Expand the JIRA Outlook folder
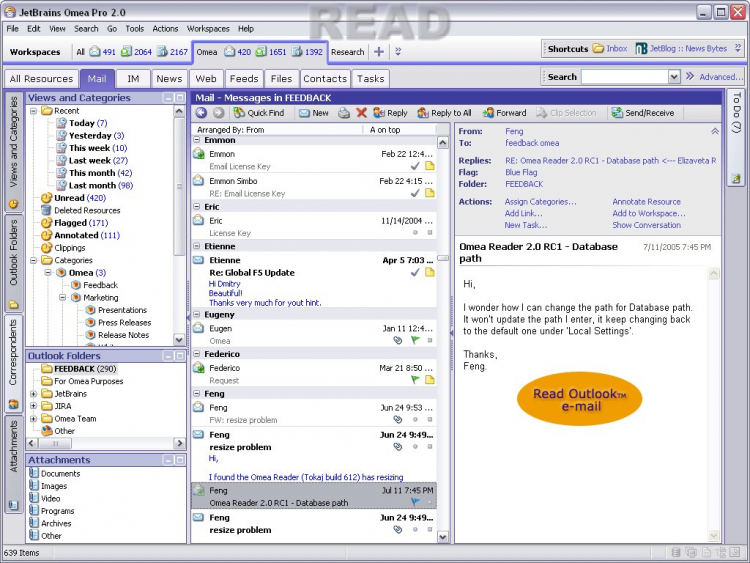Screen dimensions: 750x563 [x=33, y=406]
